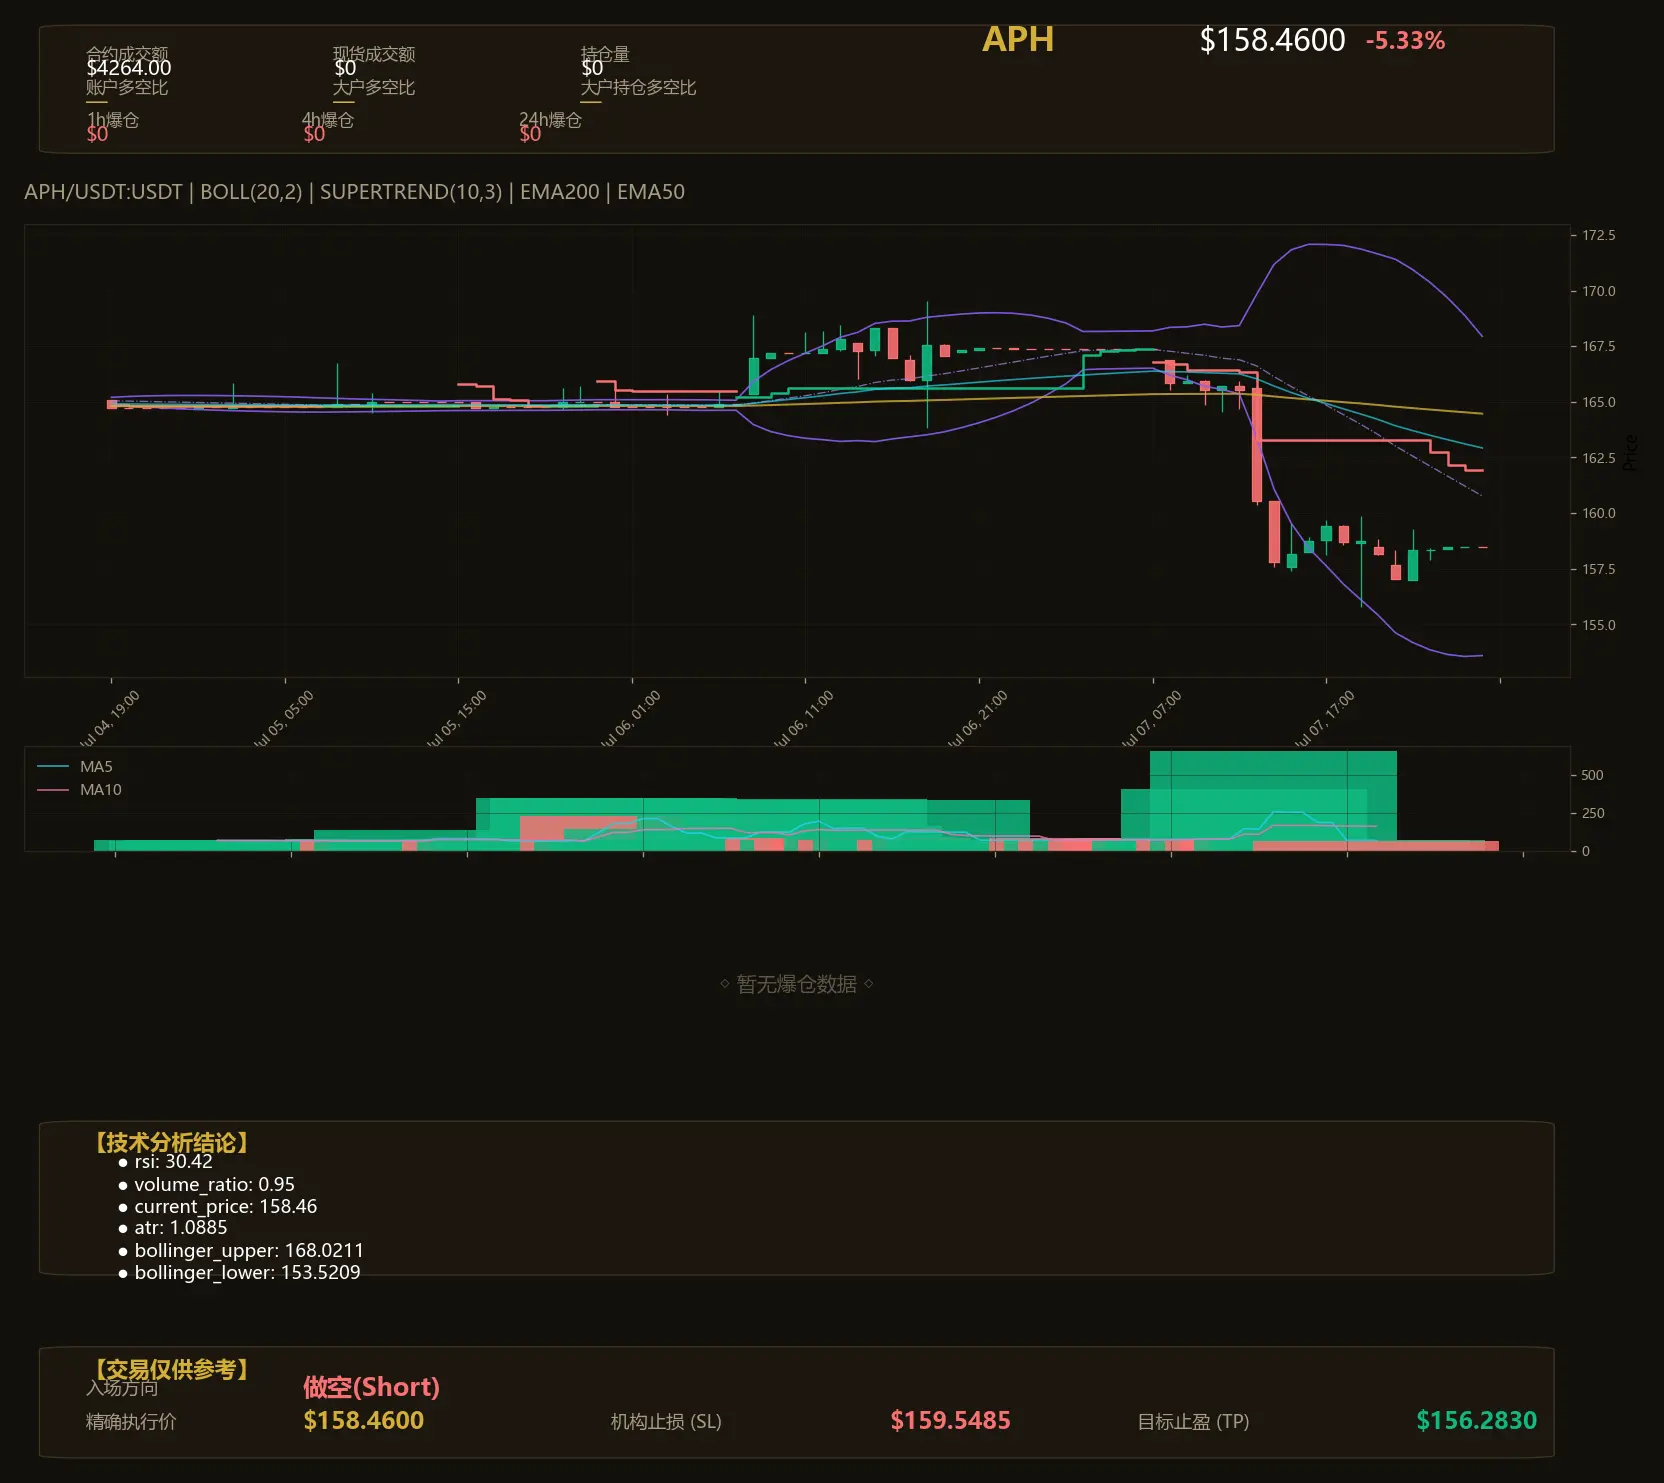Click the Jul 05, 05:00 time axis label
The image size is (1664, 1483).
[284, 718]
